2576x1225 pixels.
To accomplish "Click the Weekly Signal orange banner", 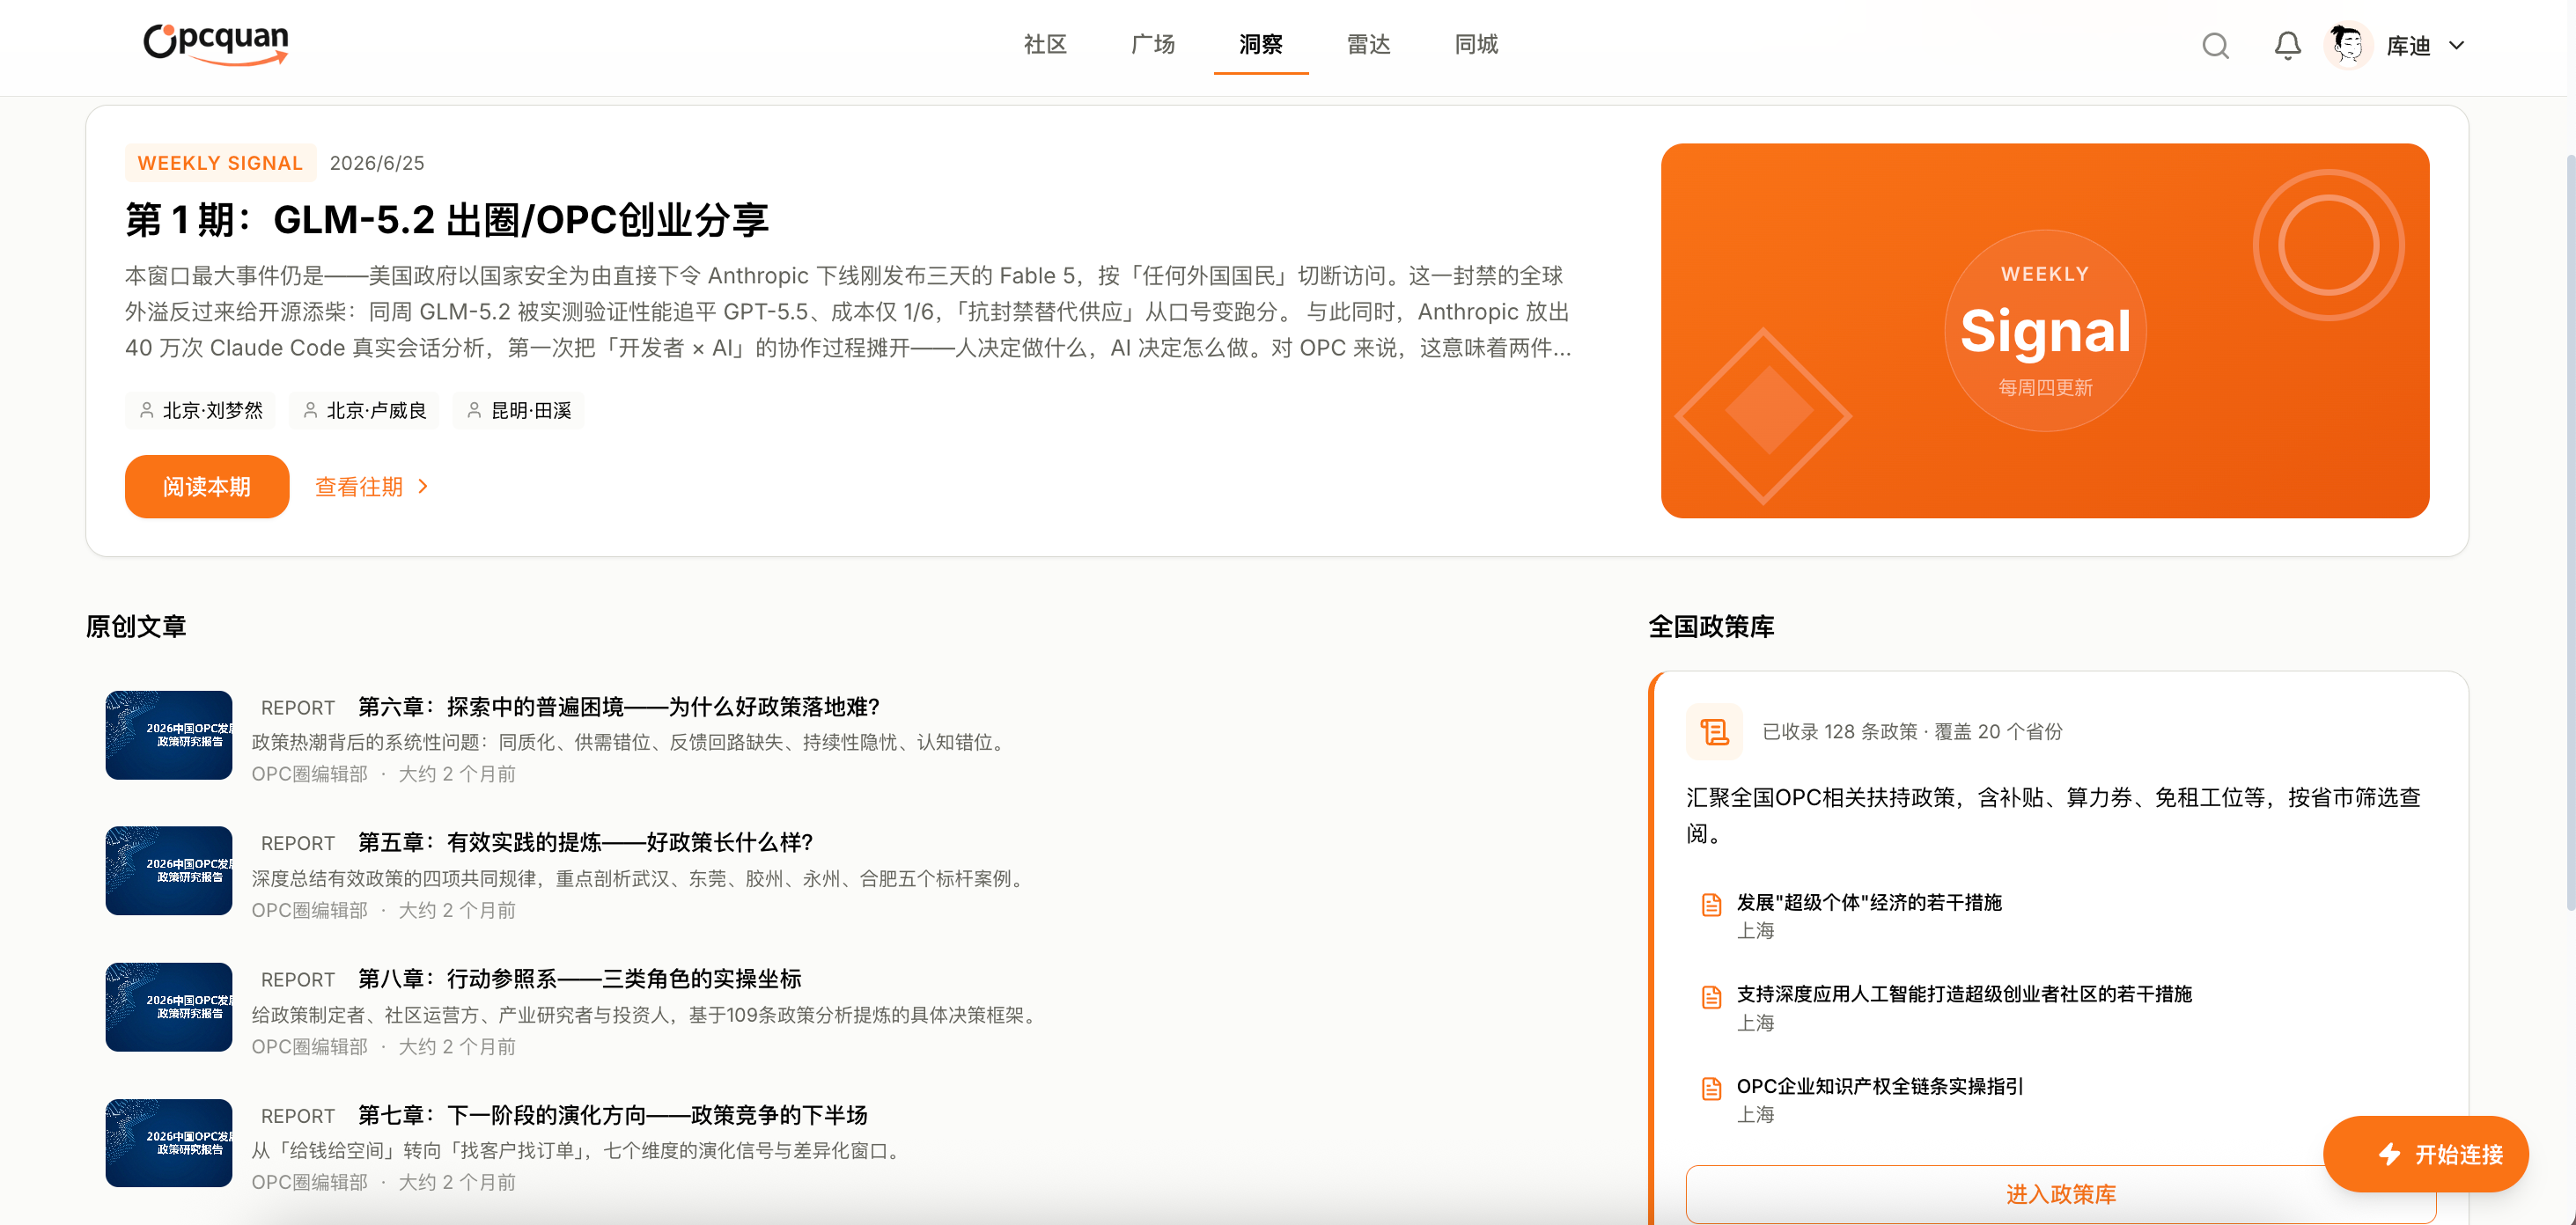I will (x=2045, y=331).
